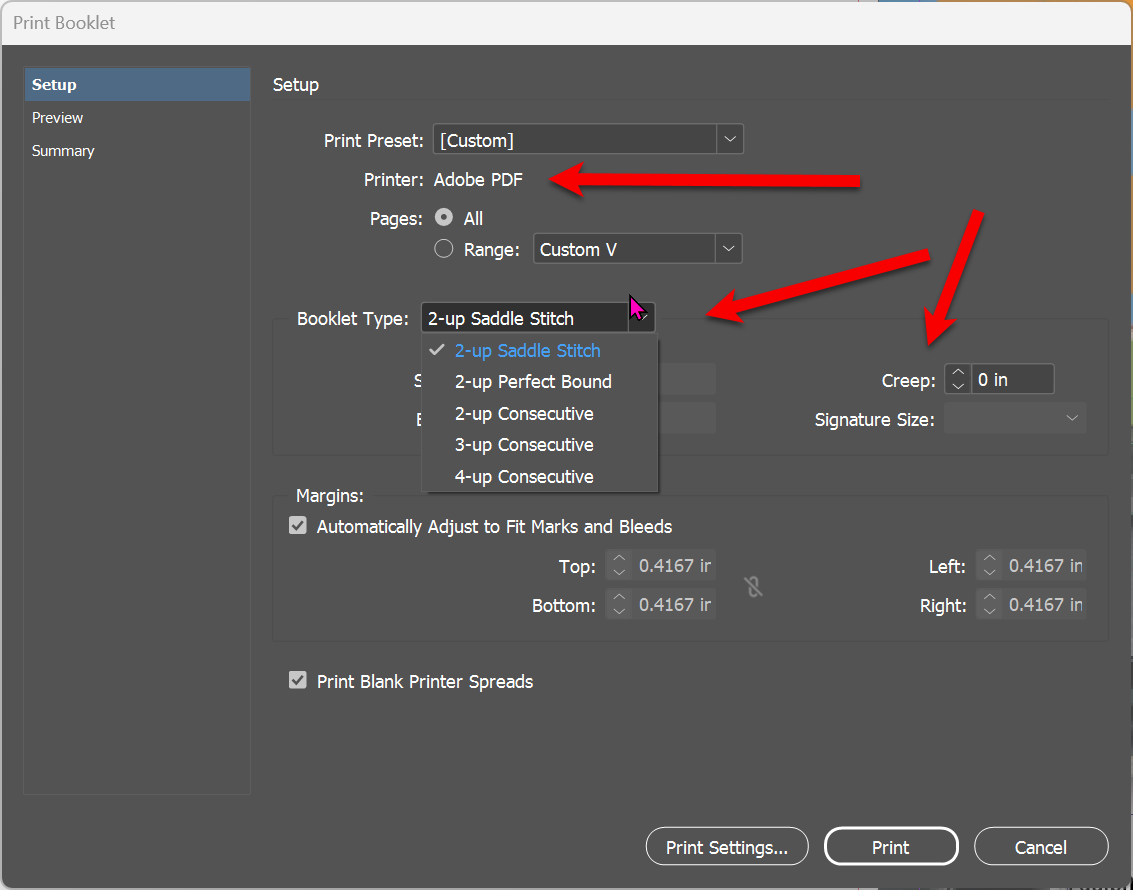The width and height of the screenshot is (1133, 890).
Task: Open the Print Preset dropdown
Action: 729,139
